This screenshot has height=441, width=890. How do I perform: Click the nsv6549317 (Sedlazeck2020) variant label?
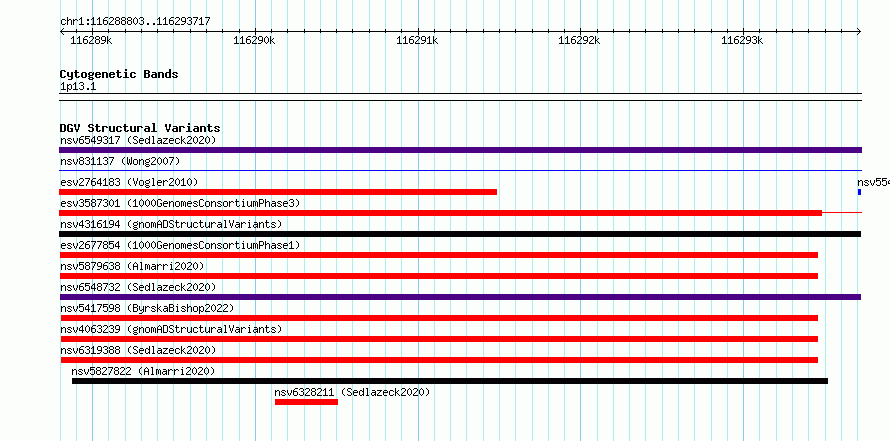click(x=138, y=140)
